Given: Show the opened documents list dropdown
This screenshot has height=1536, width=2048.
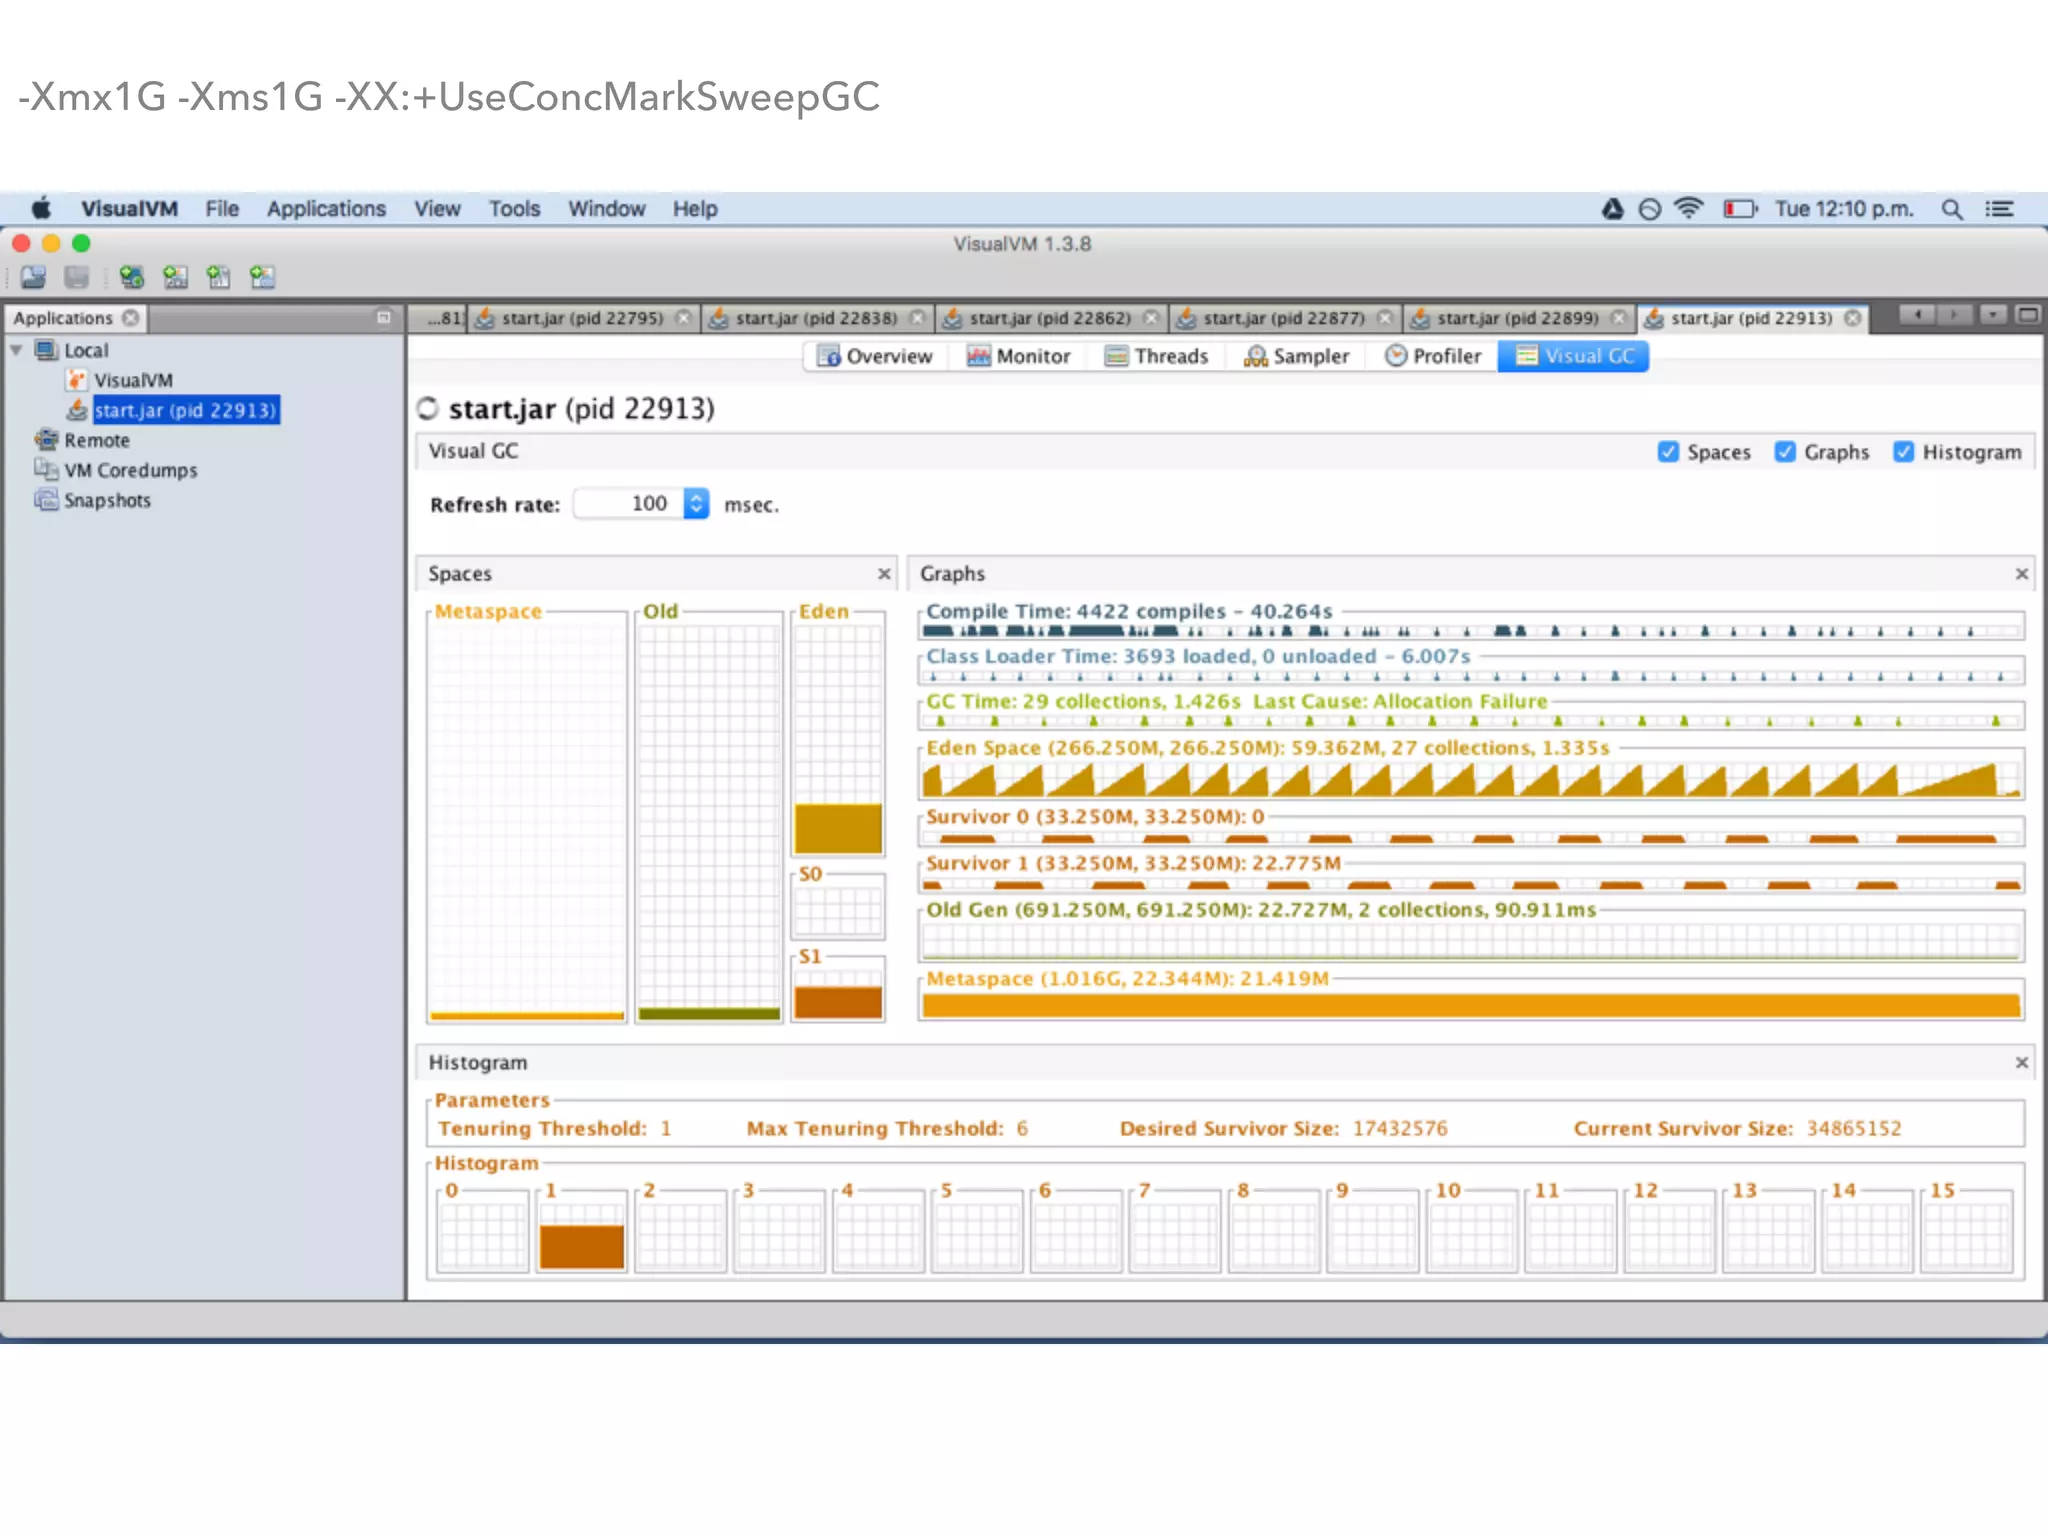Looking at the screenshot, I should pyautogui.click(x=1993, y=315).
